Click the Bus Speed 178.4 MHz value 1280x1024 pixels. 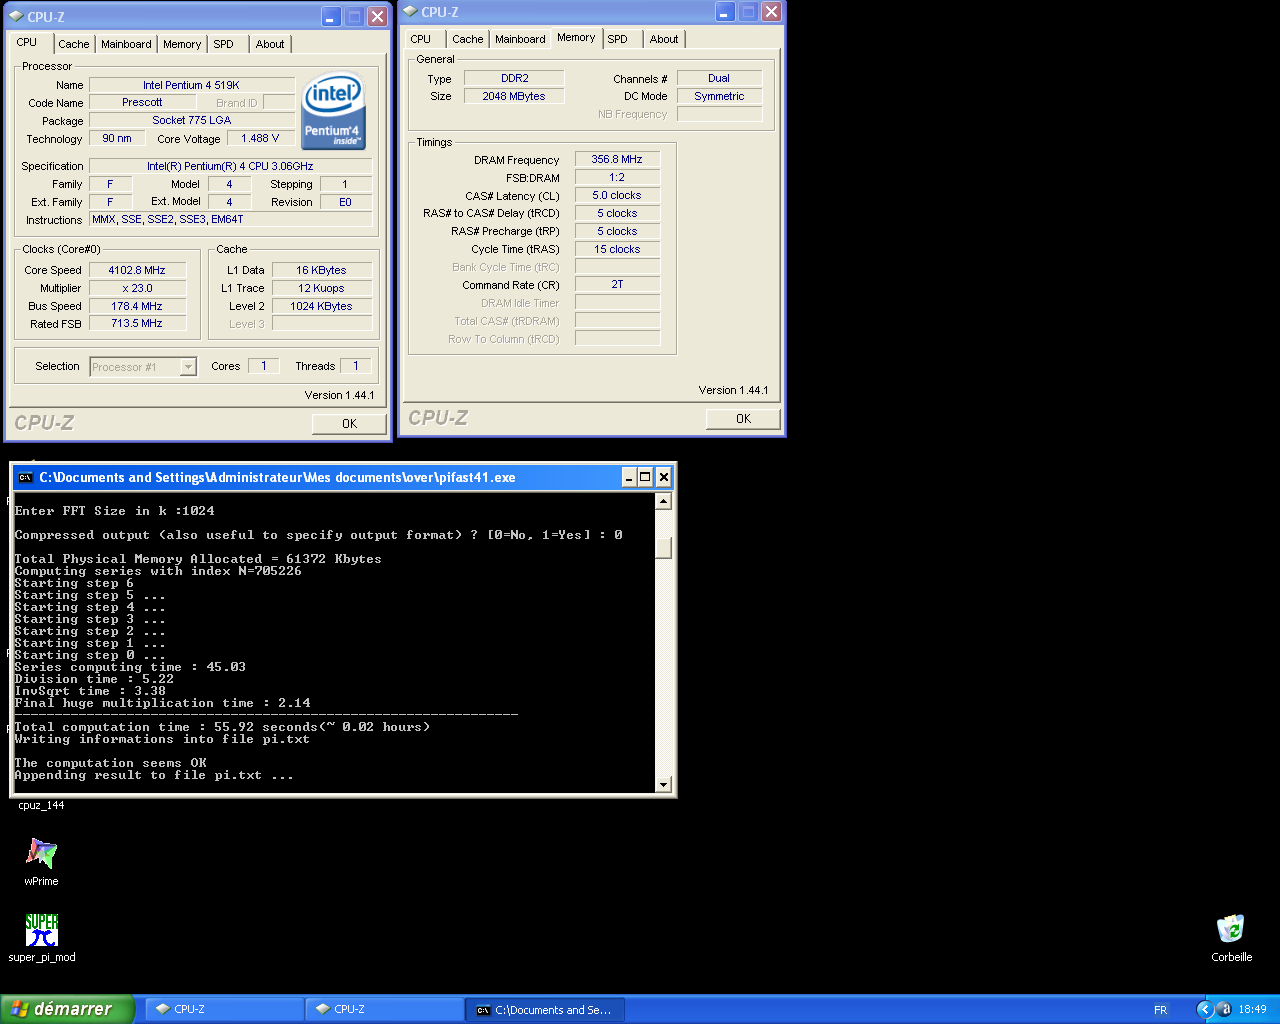(x=137, y=306)
